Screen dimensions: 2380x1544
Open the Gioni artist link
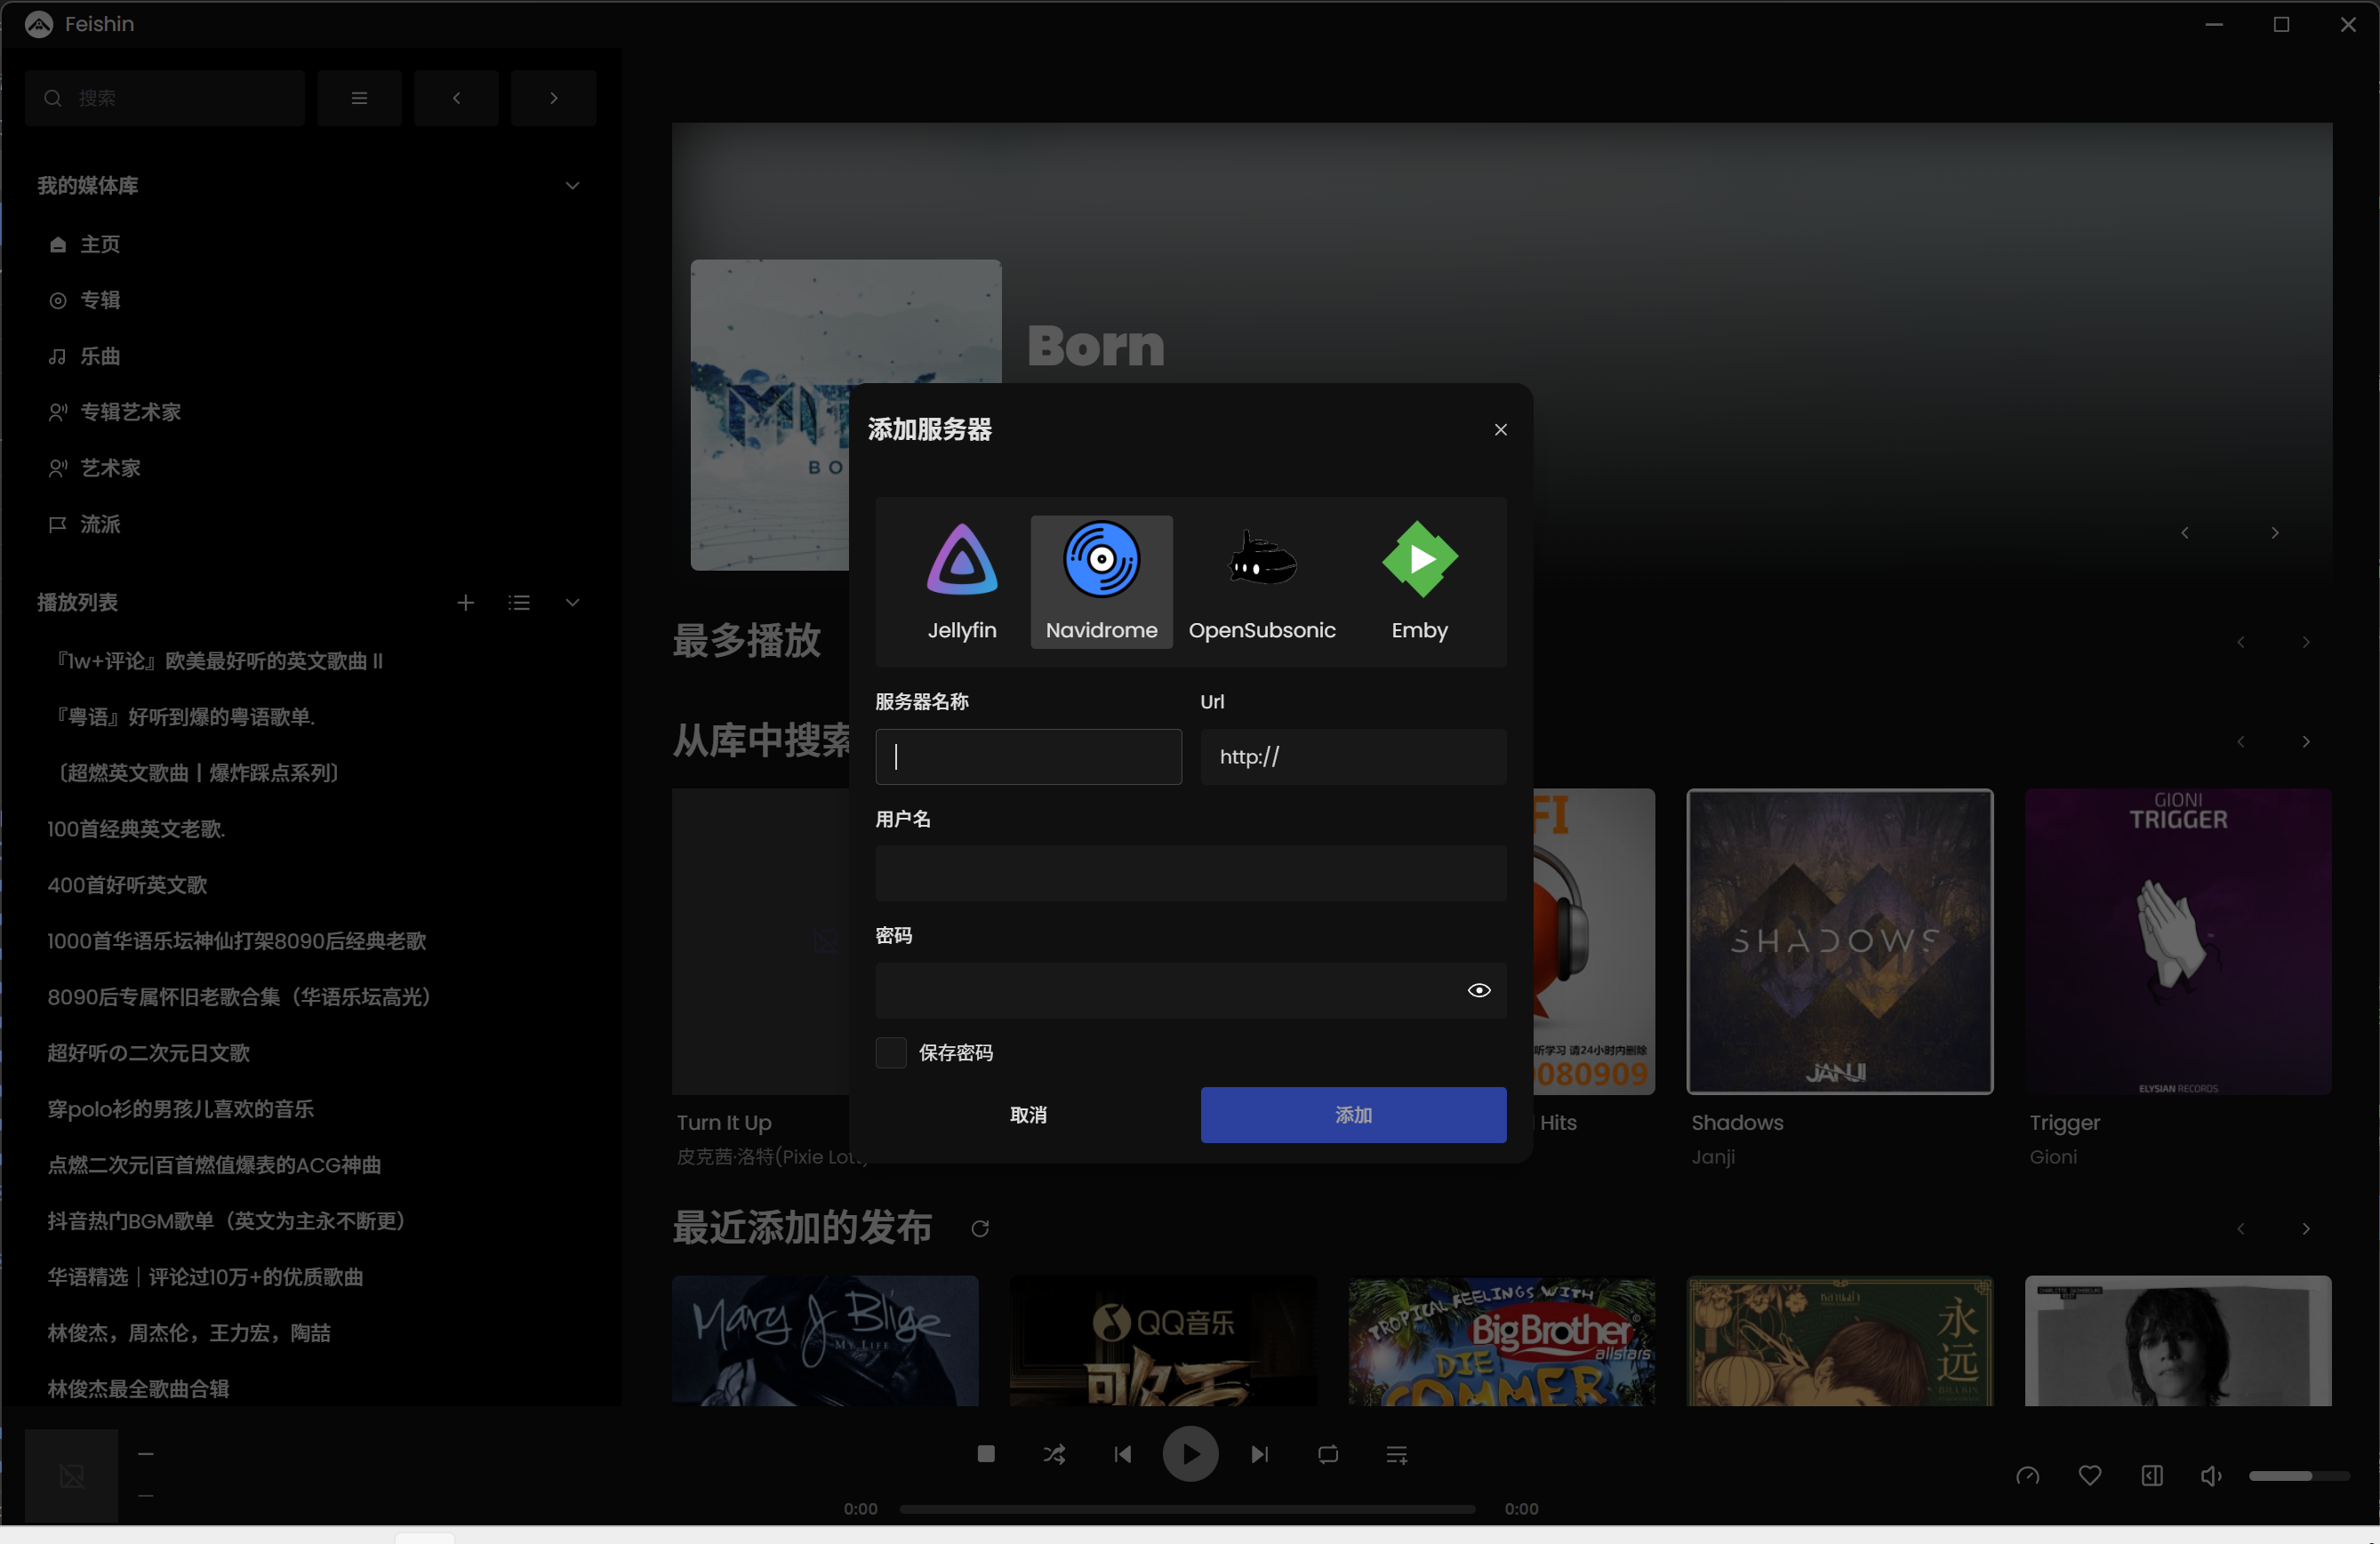[x=2052, y=1157]
